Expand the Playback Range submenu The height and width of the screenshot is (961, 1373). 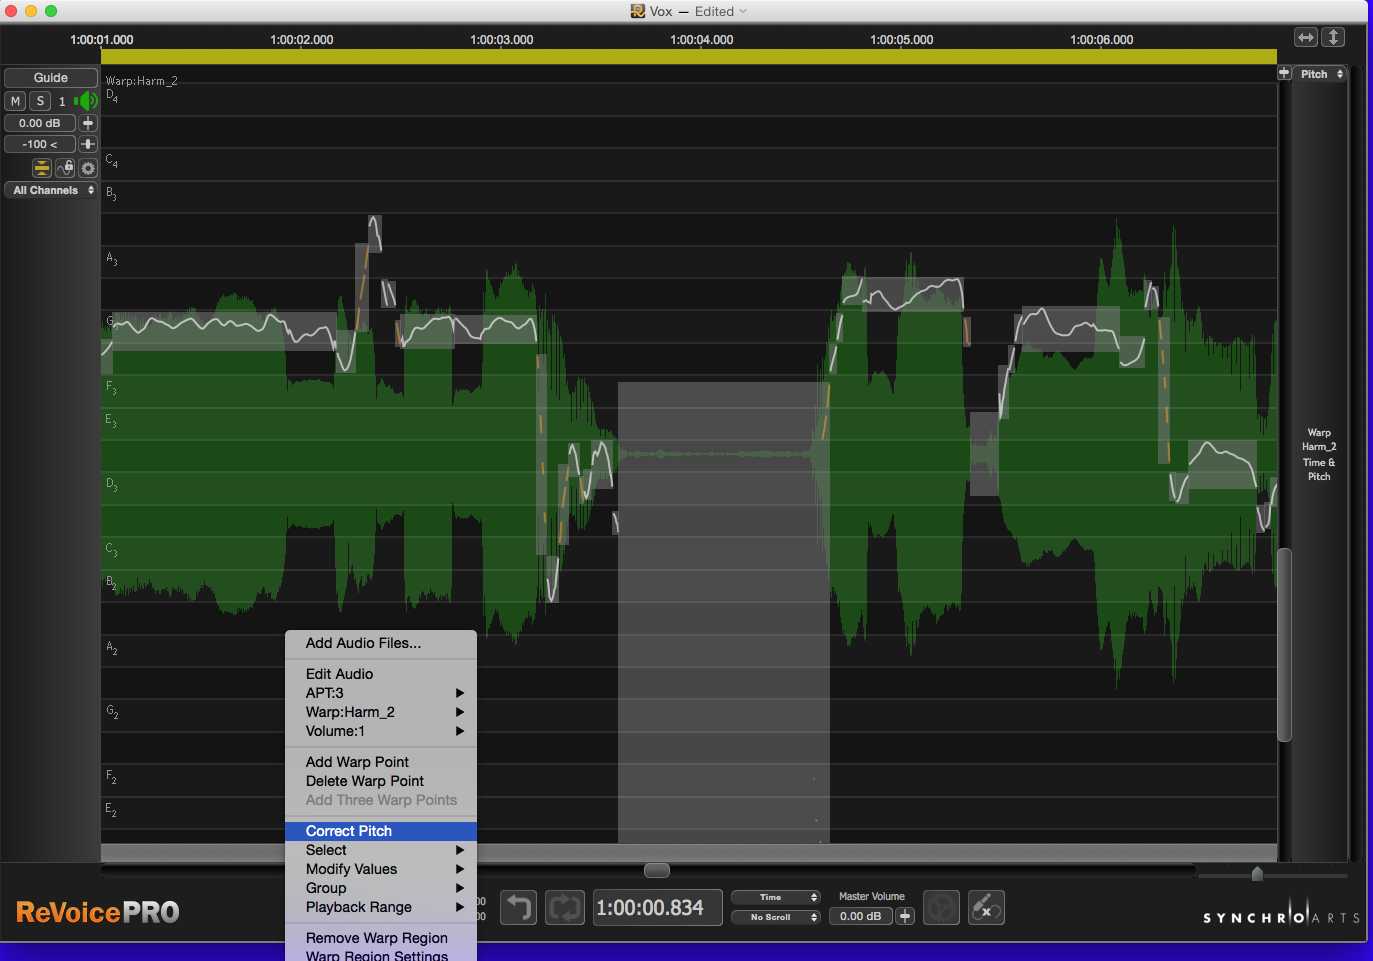[x=381, y=907]
